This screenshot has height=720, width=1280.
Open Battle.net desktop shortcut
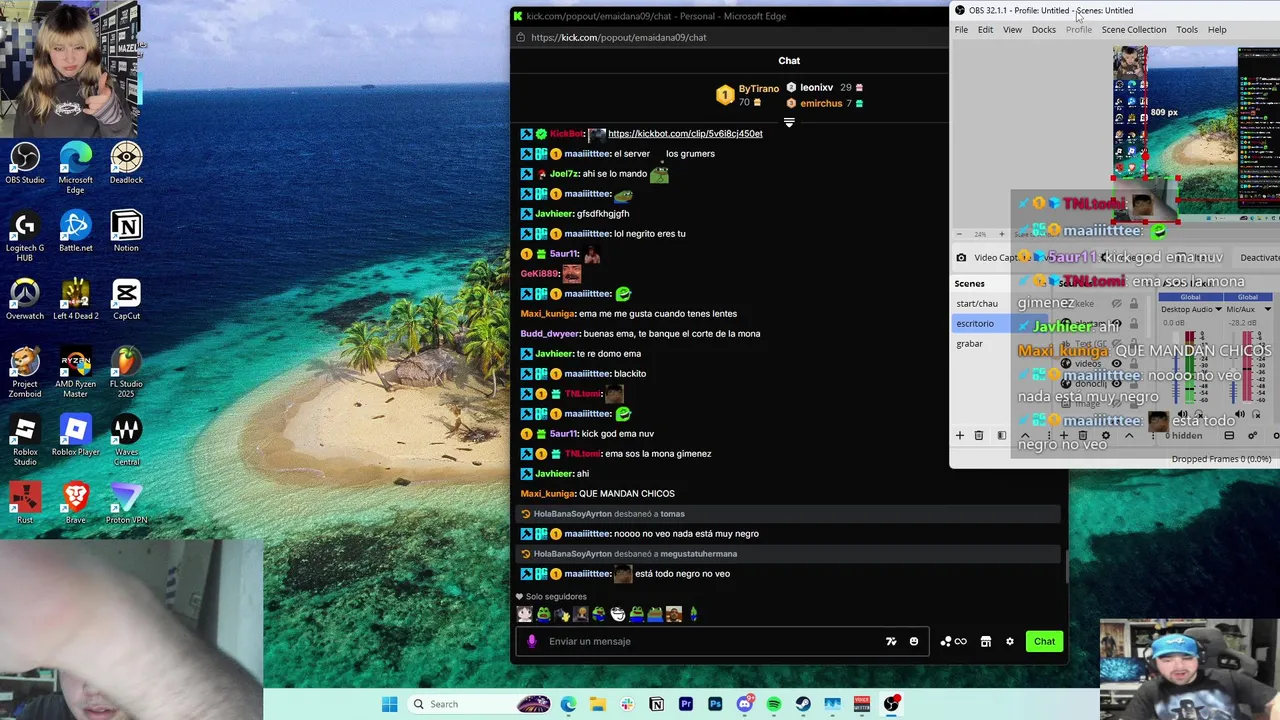75,232
